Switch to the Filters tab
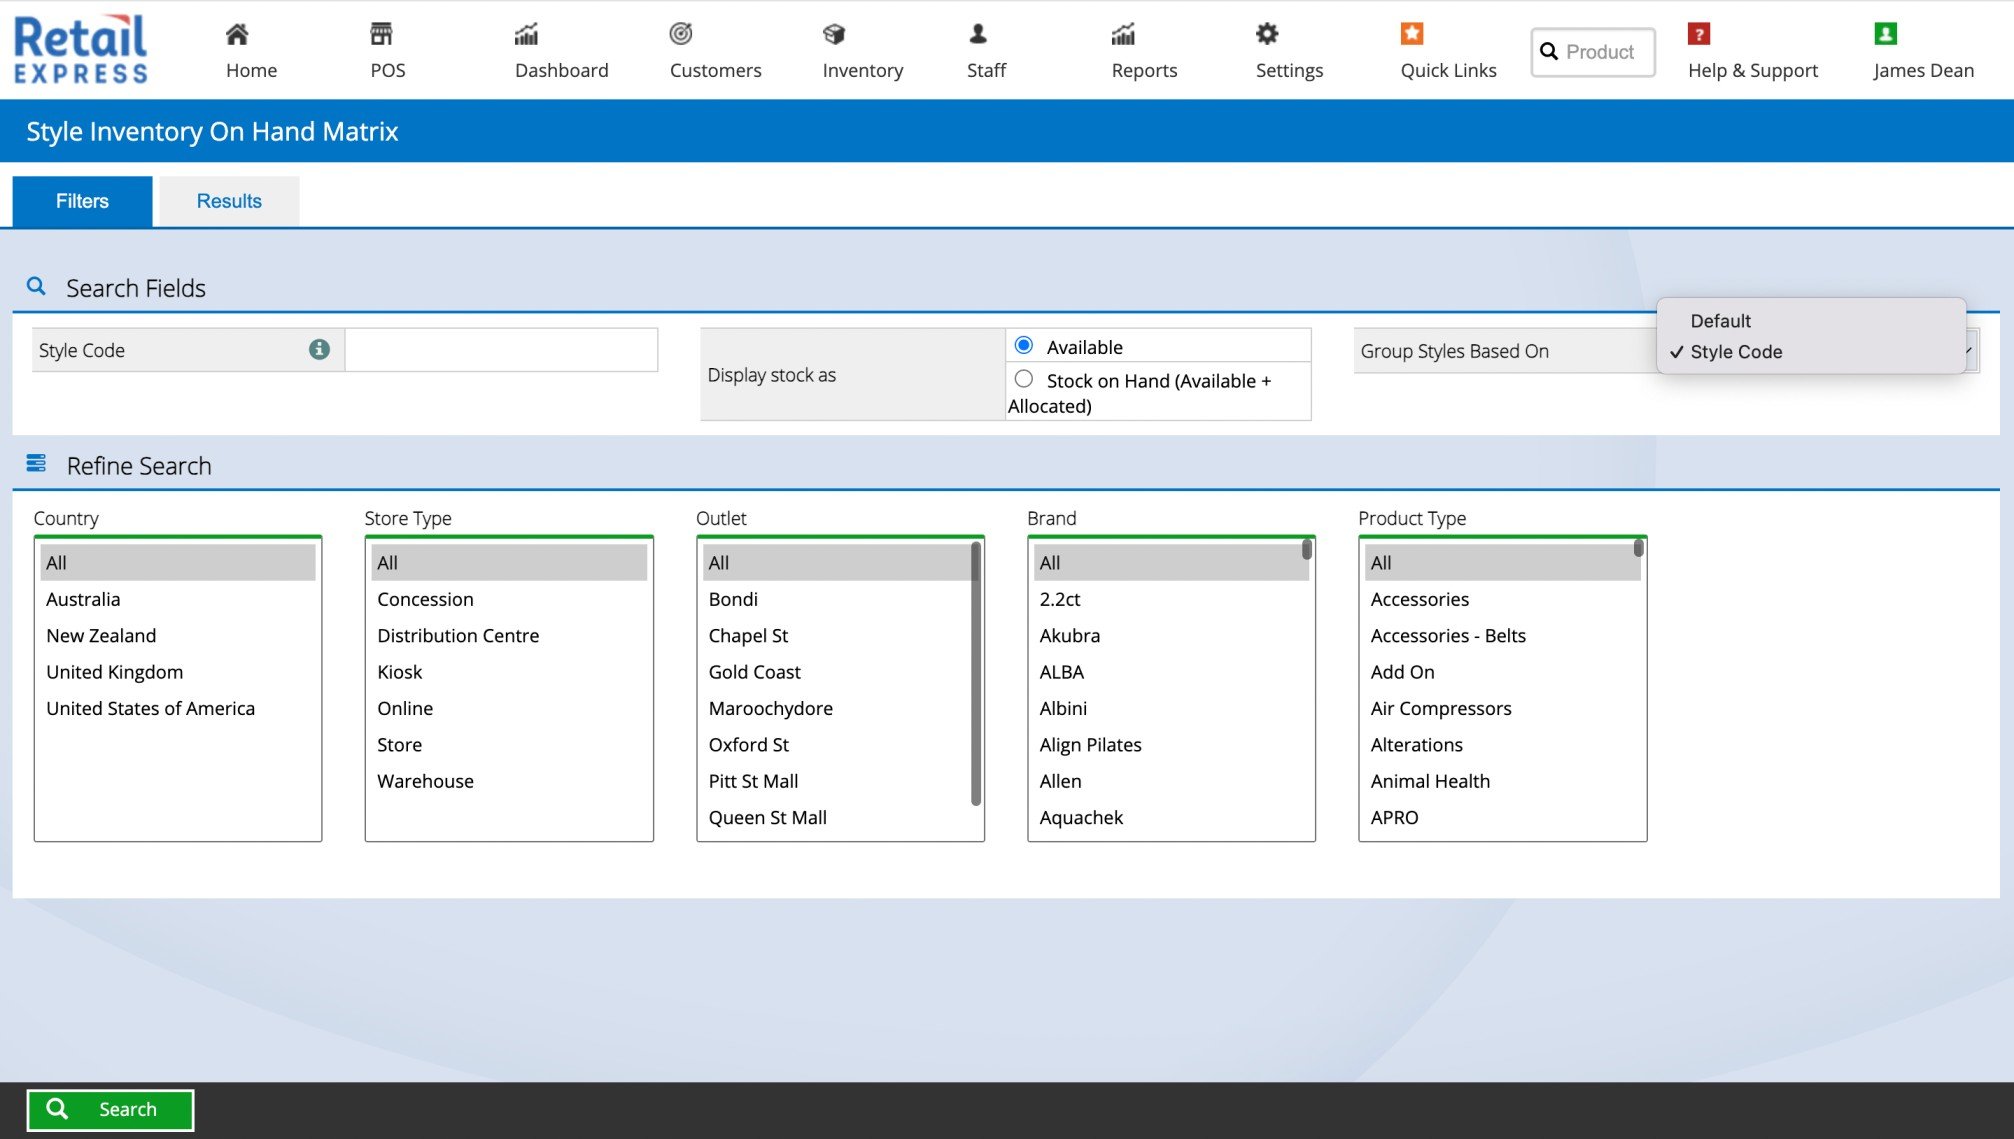This screenshot has width=2014, height=1139. point(82,201)
